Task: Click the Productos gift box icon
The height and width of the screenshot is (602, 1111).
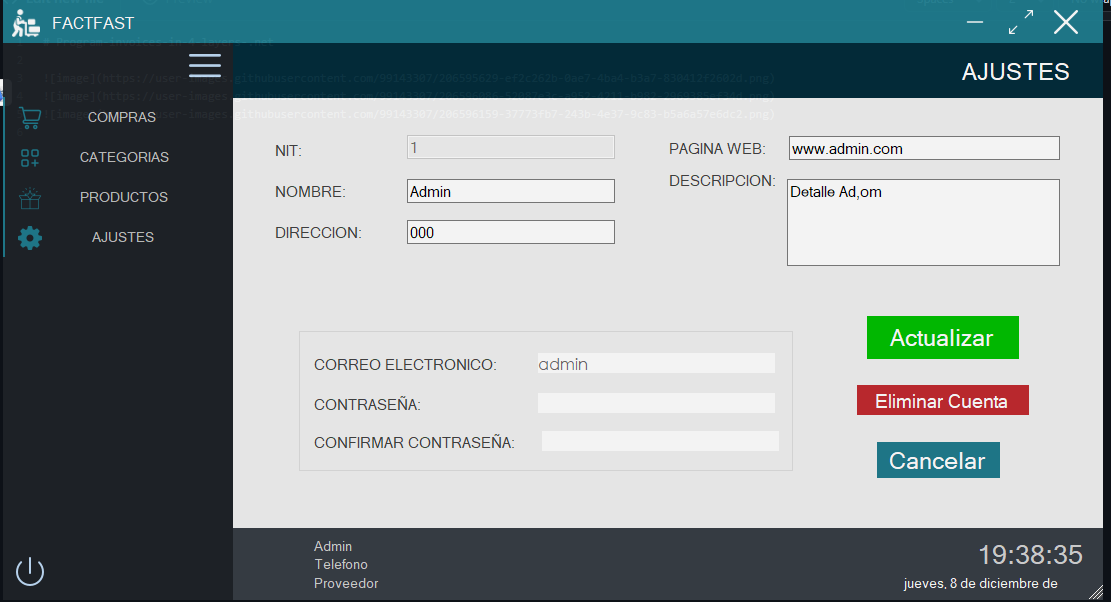Action: coord(29,197)
